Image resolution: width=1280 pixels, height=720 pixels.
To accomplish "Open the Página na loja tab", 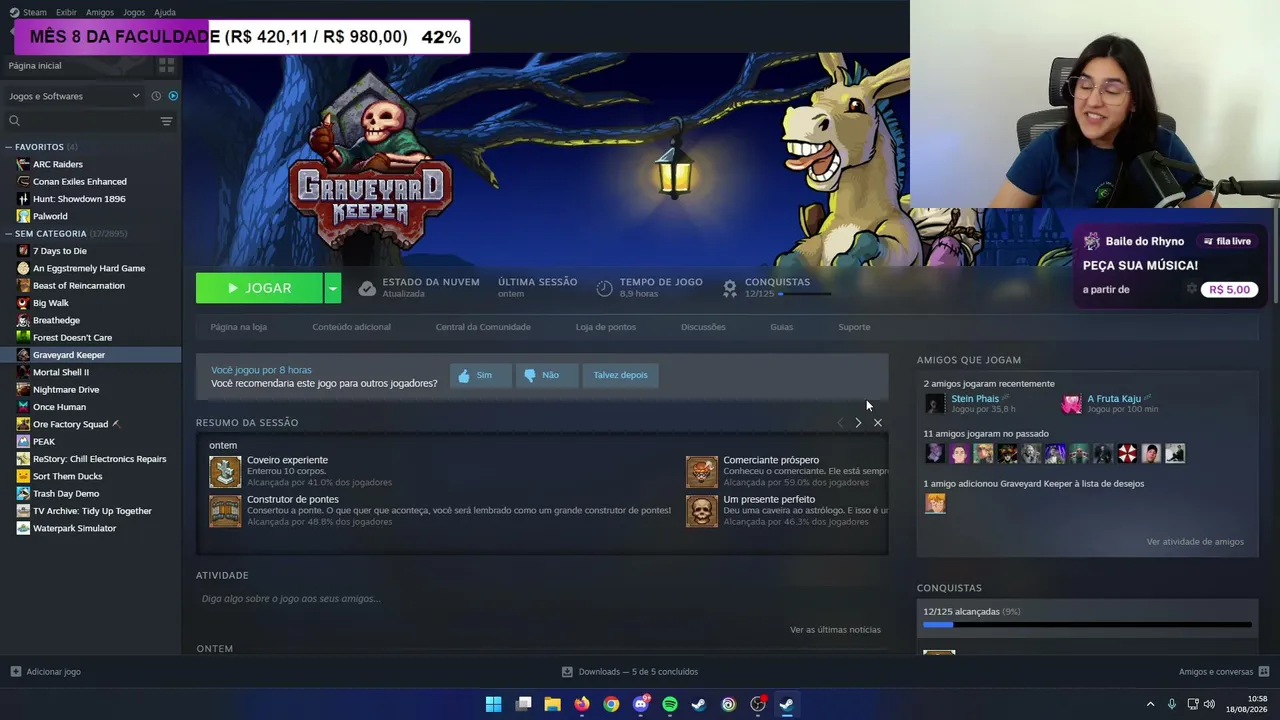I will pyautogui.click(x=238, y=327).
